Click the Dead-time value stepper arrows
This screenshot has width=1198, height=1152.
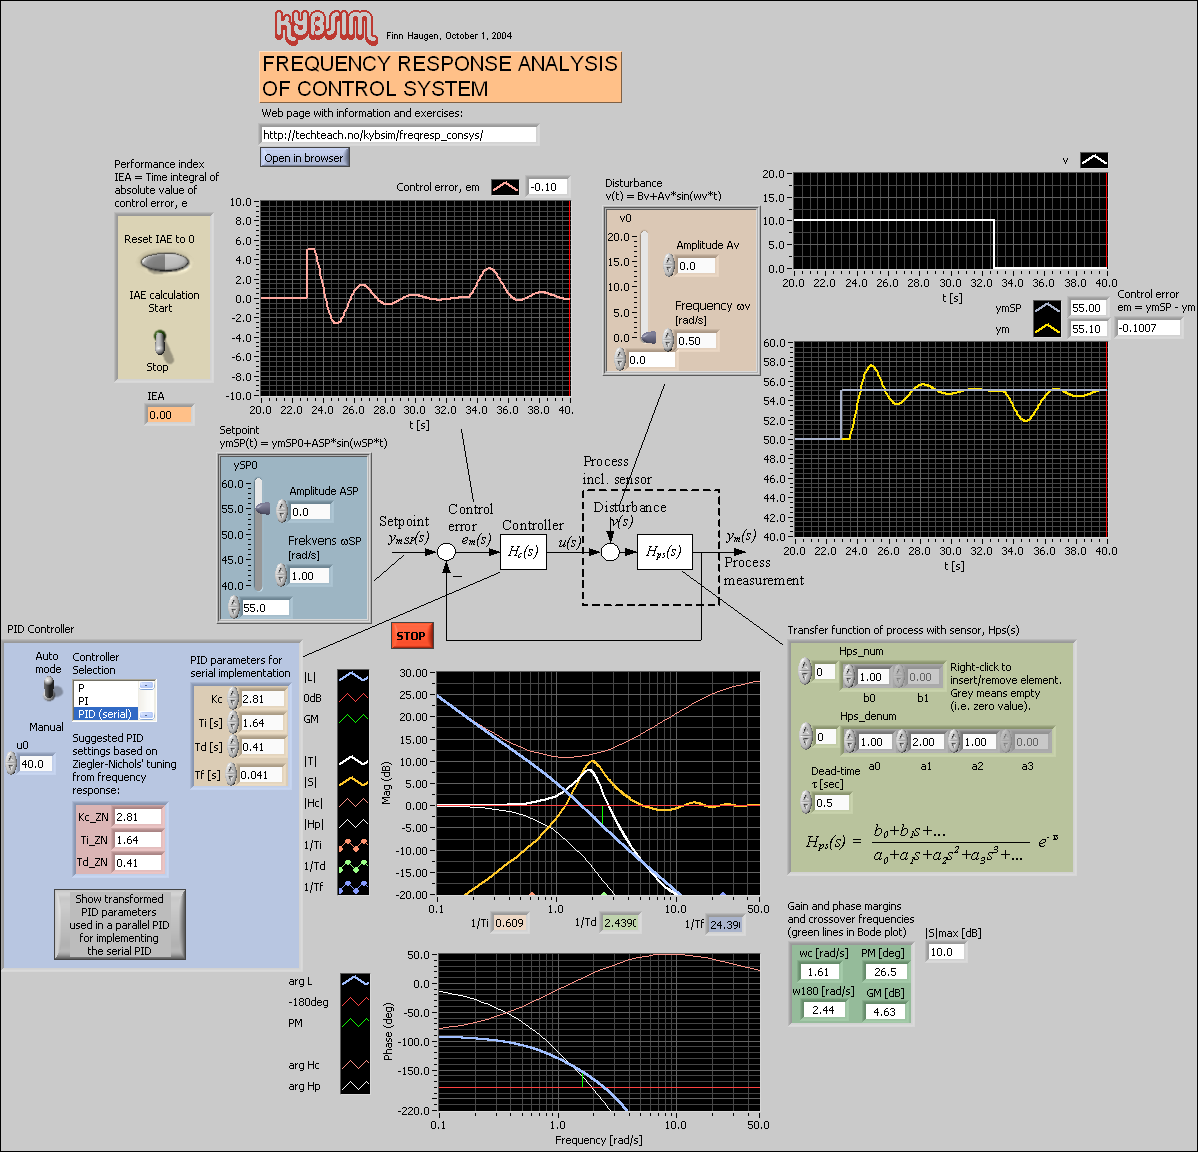(806, 802)
